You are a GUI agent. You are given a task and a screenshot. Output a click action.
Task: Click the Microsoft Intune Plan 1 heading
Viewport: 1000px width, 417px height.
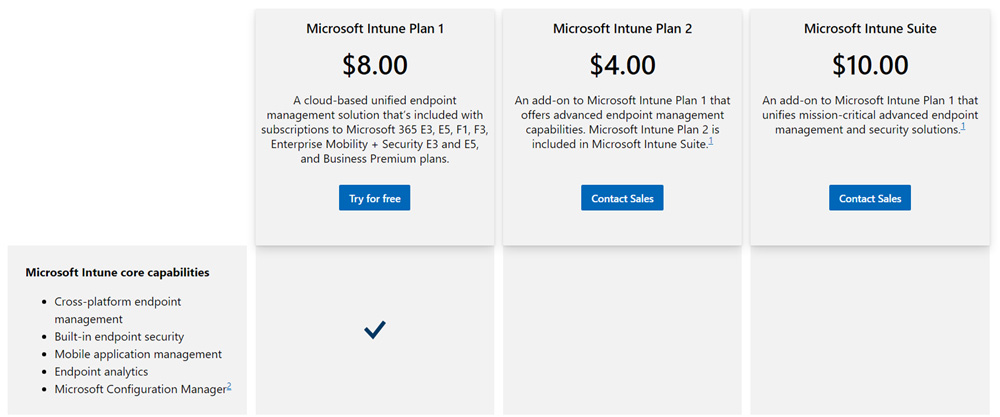click(x=375, y=29)
